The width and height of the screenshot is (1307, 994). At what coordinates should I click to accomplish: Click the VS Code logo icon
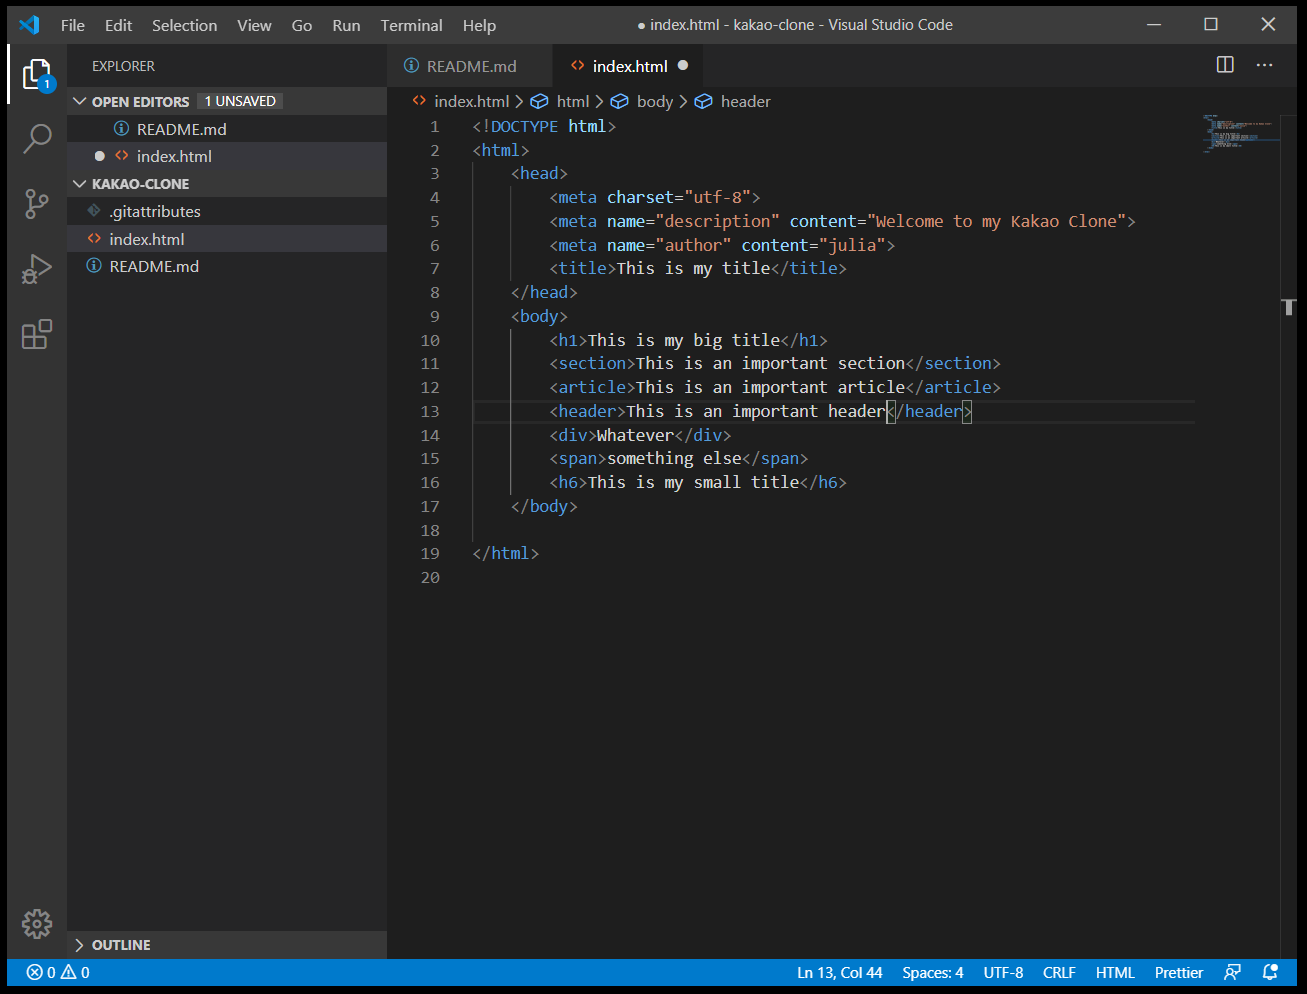coord(29,25)
